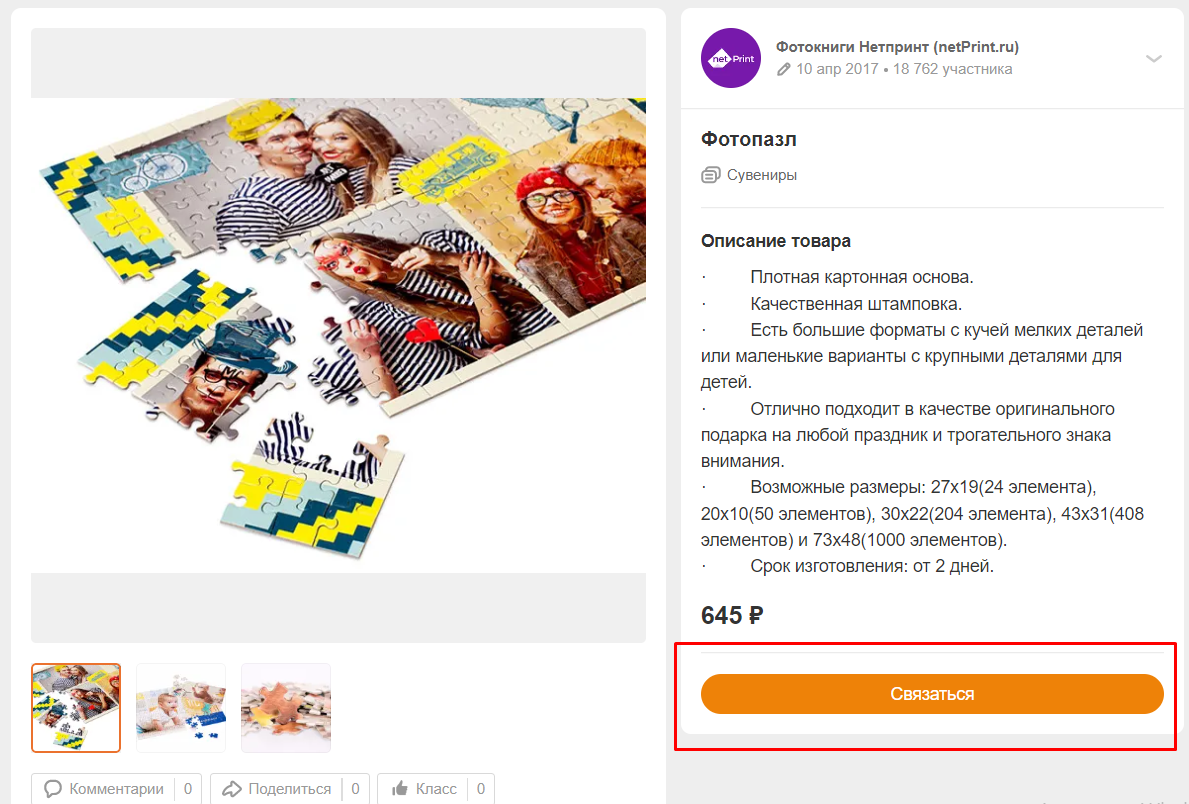Select the baby puzzle thumbnail
The width and height of the screenshot is (1189, 804).
180,708
